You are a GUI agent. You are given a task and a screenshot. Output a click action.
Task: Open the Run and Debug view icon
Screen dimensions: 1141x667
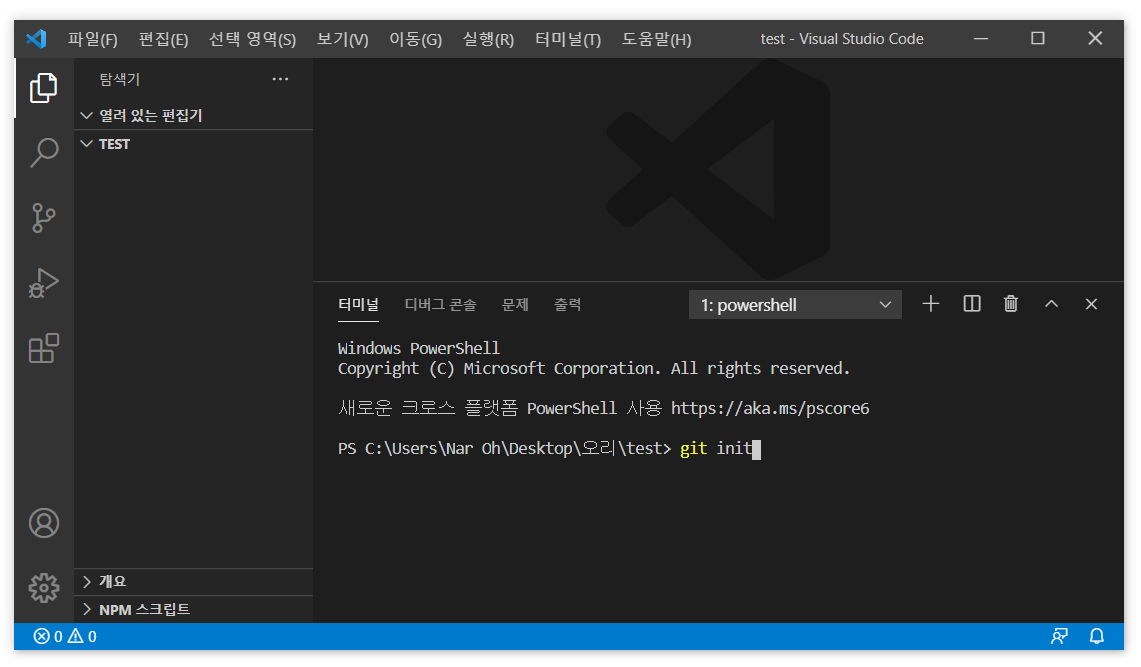click(44, 283)
